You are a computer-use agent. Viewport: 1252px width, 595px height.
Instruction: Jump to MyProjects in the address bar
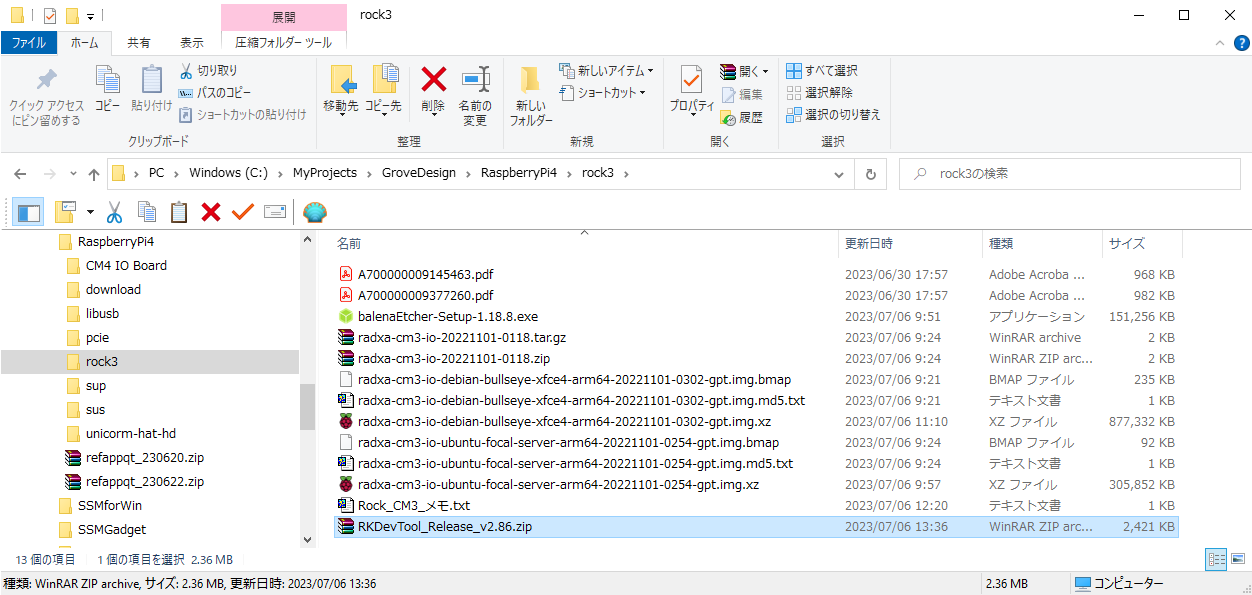(325, 173)
